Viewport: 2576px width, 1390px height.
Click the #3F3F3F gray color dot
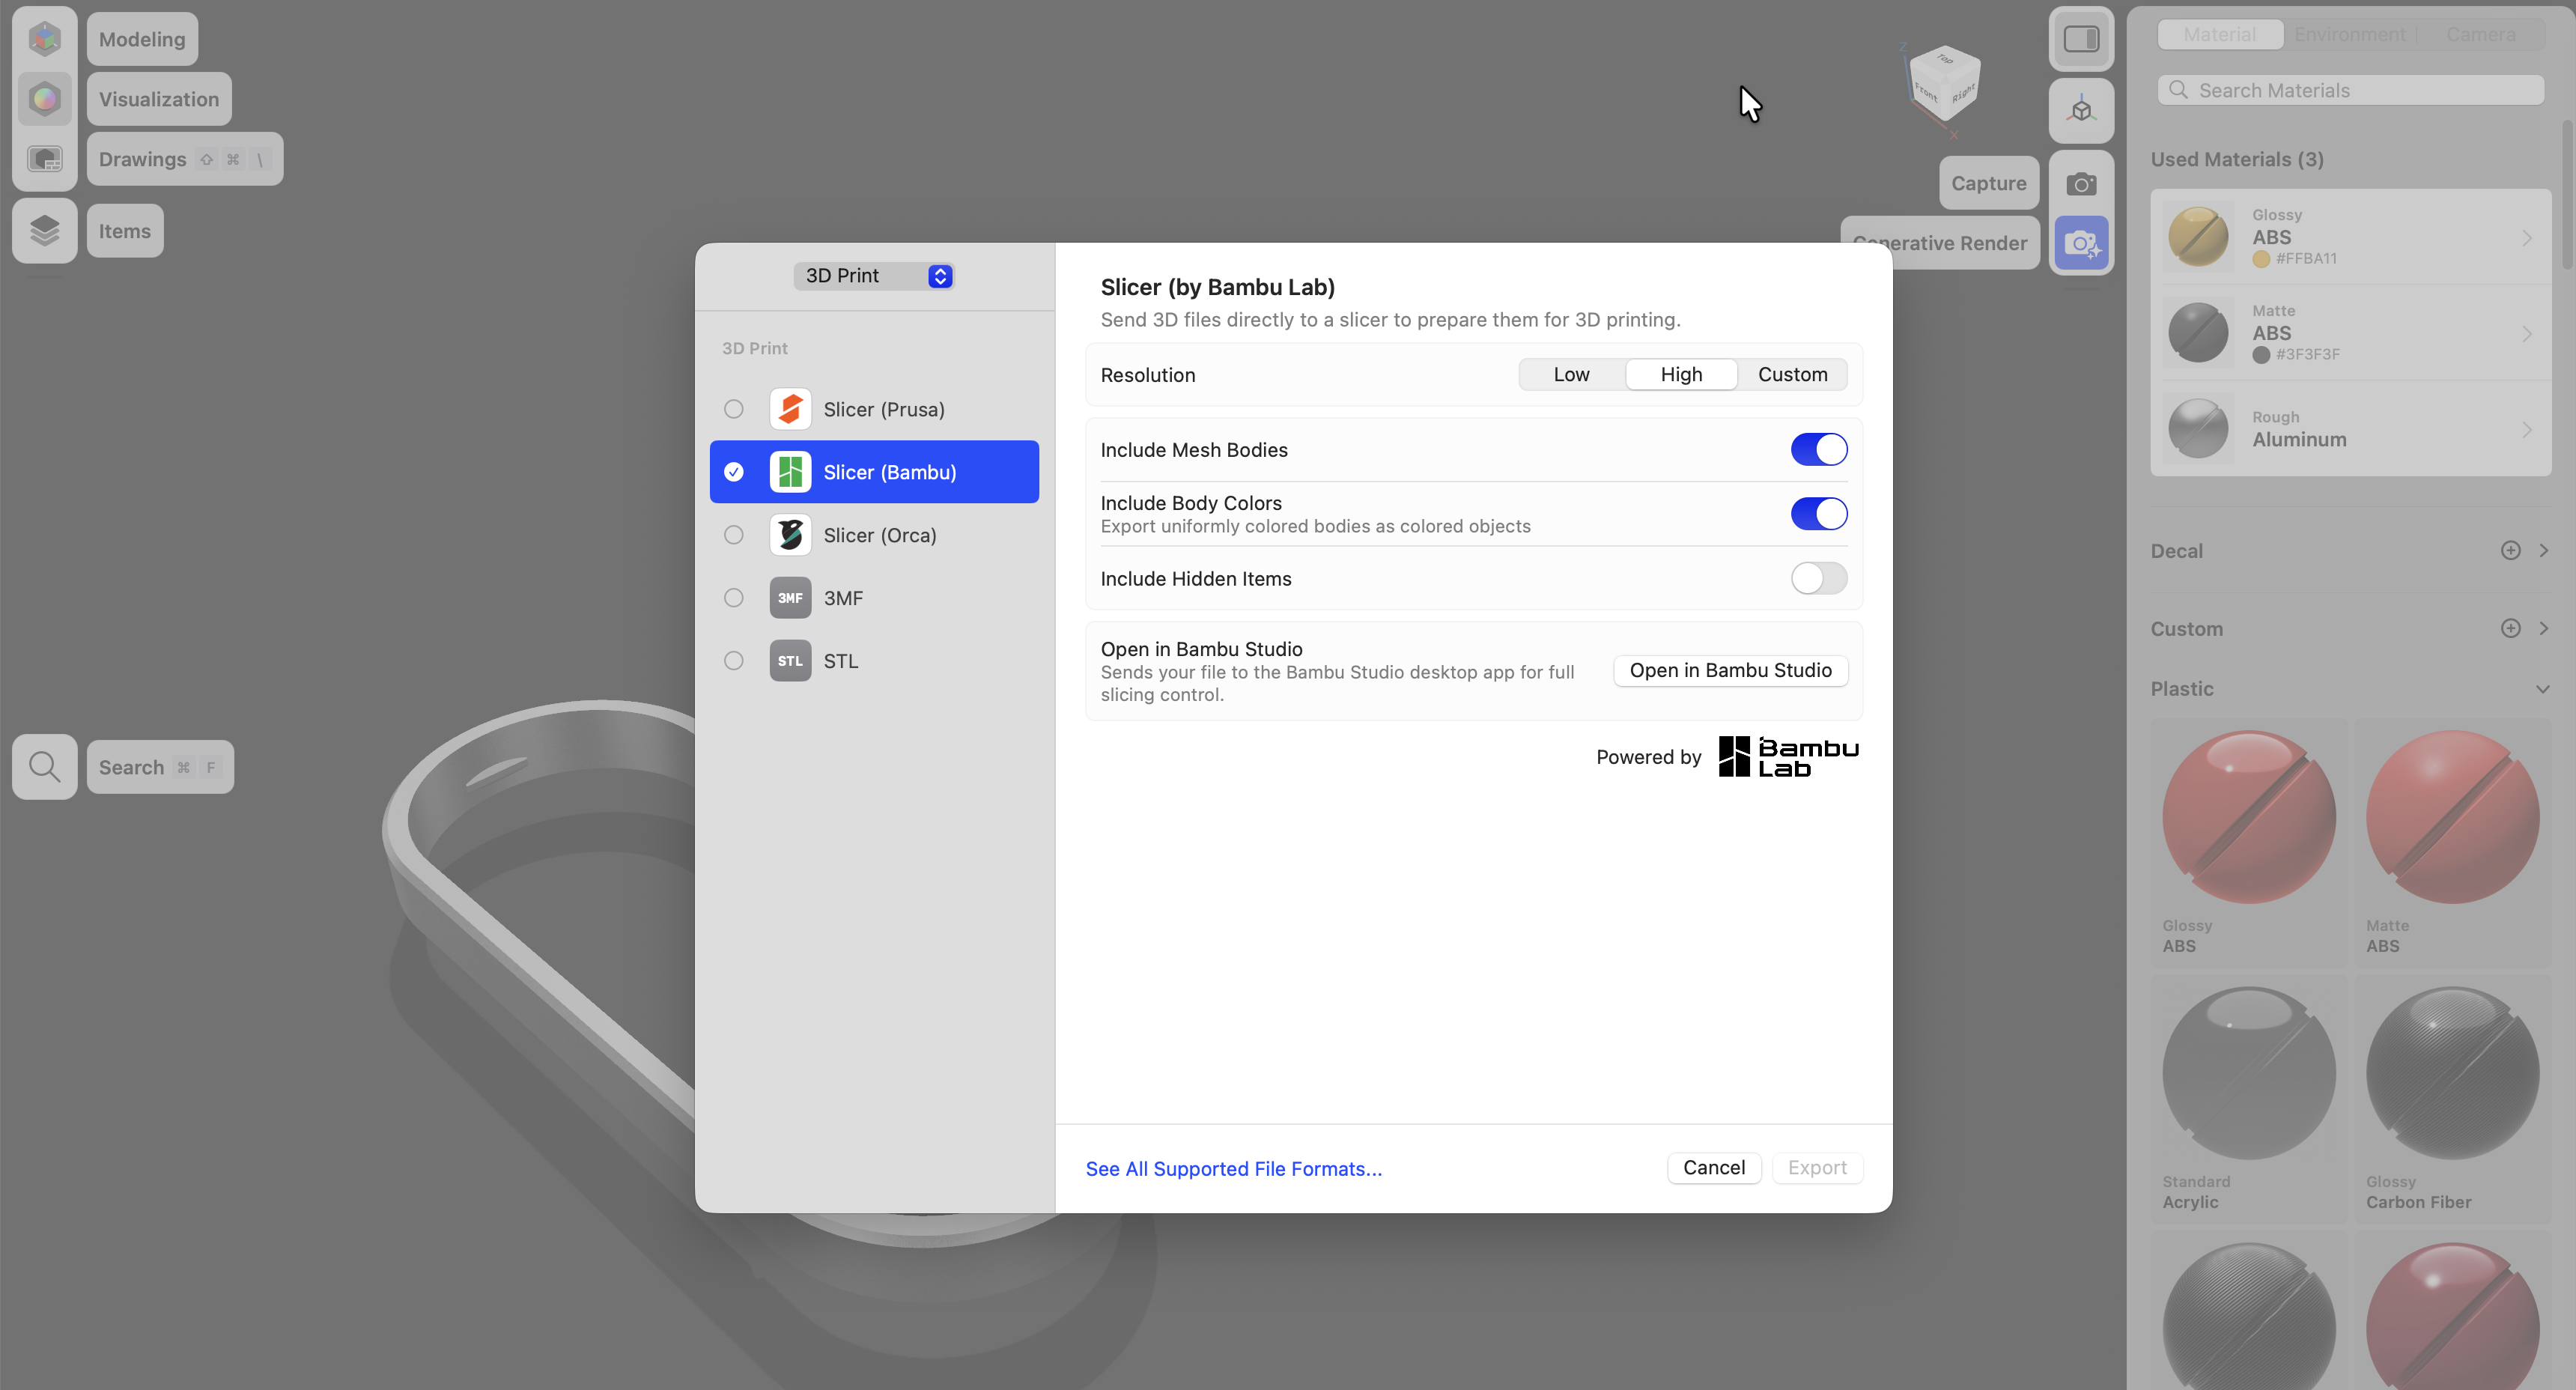(2260, 355)
